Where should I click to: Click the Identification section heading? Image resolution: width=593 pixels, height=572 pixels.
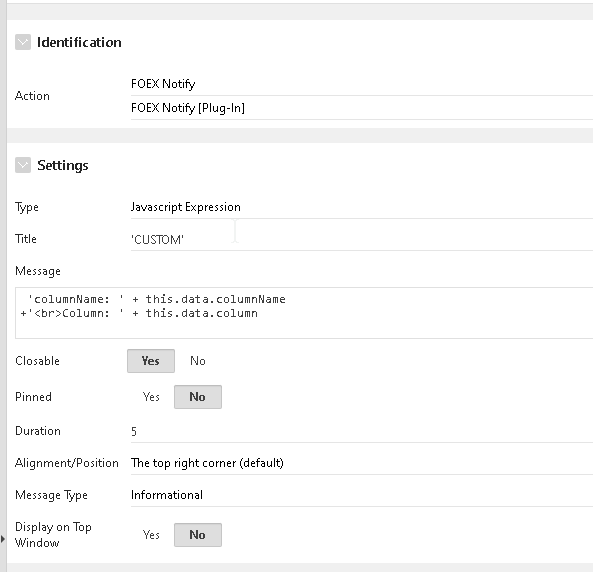point(79,42)
